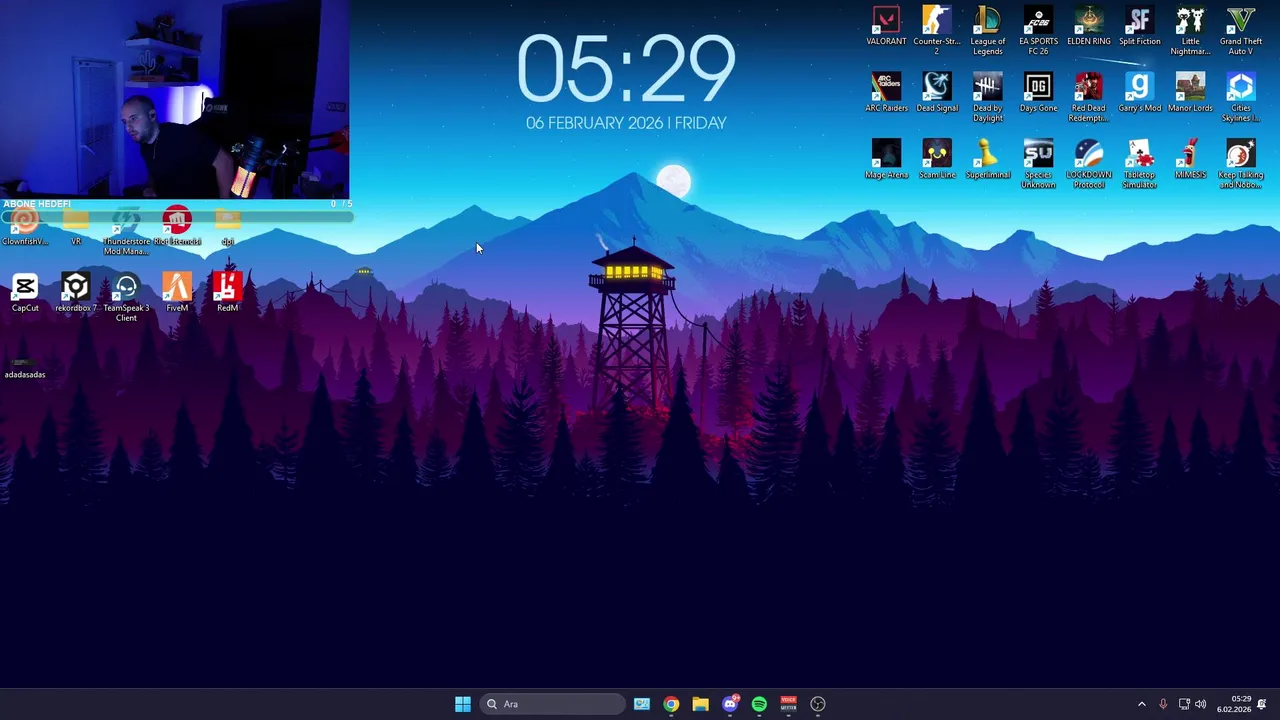1280x720 pixels.
Task: Select the Dead by Daylight shortcut
Action: point(987,98)
